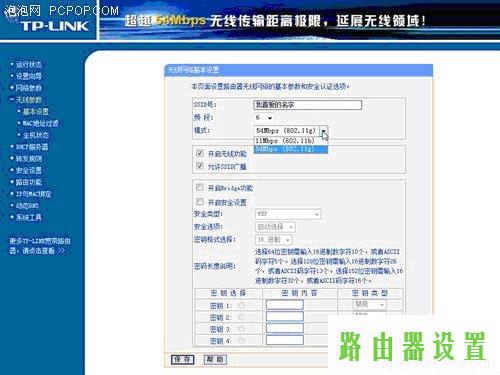Expand 网络参数 in the sidebar
The width and height of the screenshot is (500, 375).
[x=29, y=88]
